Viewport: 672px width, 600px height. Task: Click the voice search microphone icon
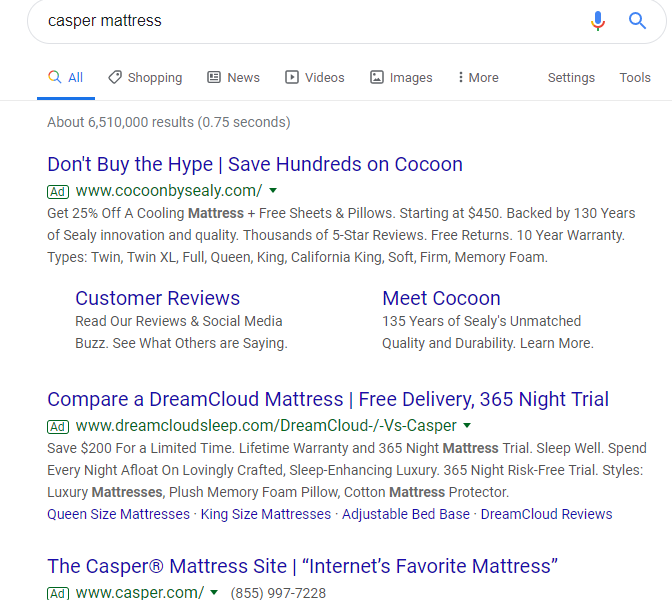pos(597,21)
